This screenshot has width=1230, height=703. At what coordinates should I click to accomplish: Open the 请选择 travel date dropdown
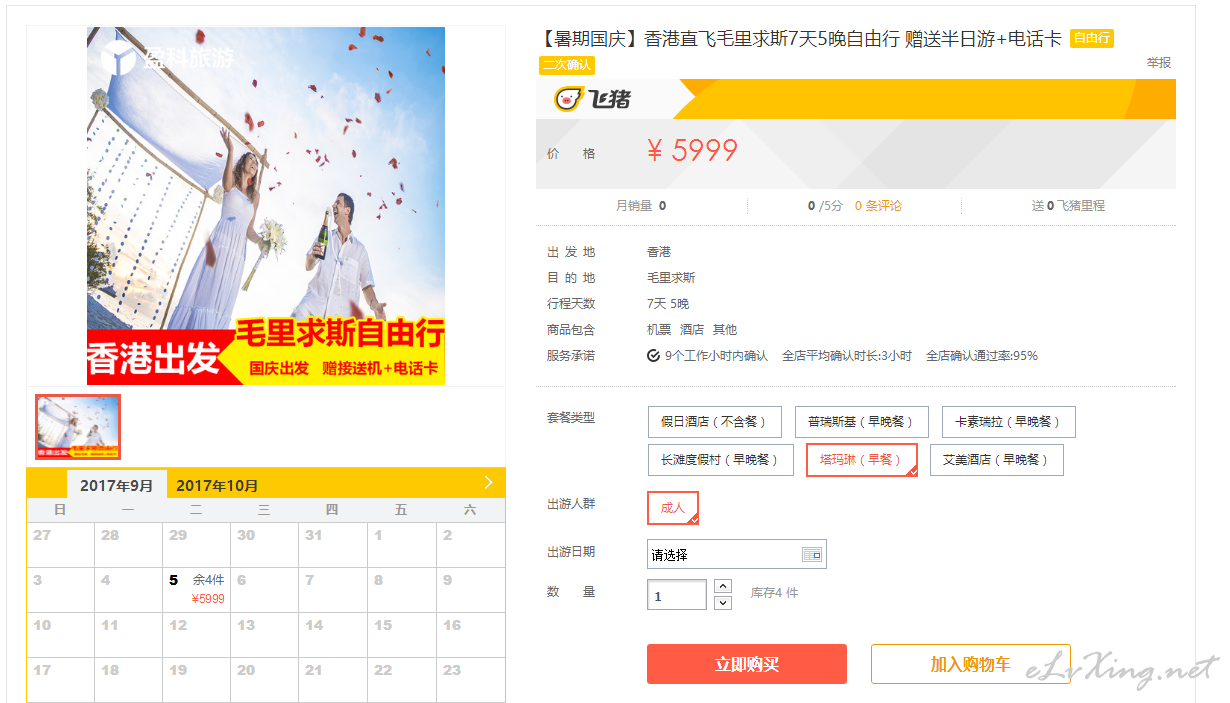[737, 554]
